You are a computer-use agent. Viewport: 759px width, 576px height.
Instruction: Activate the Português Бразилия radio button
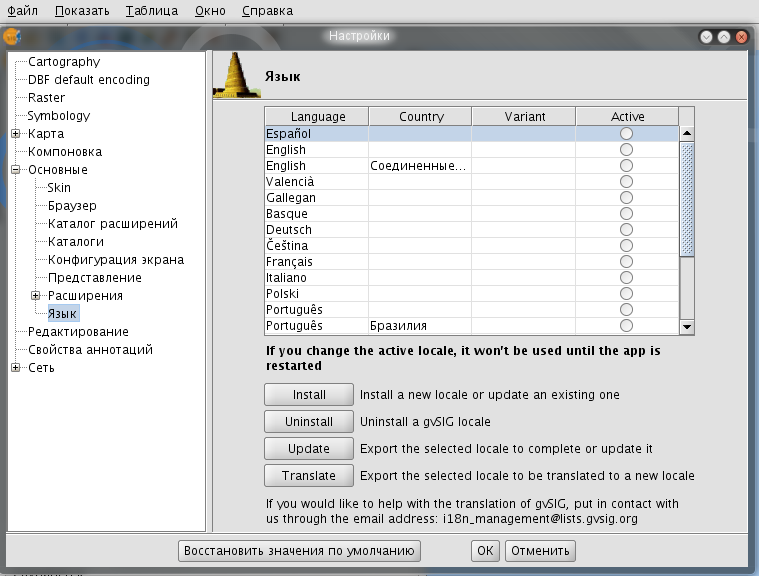(x=626, y=325)
